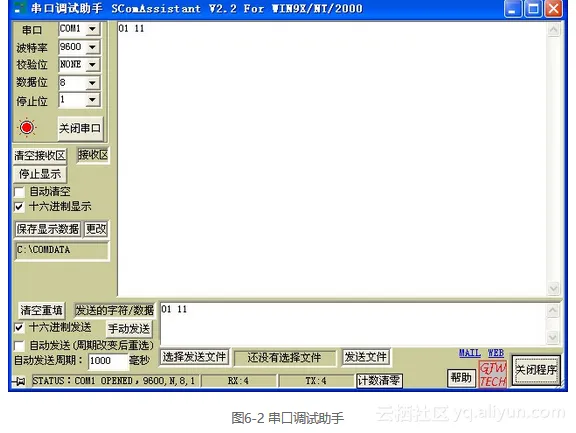Click the red serial port status indicator

click(26, 128)
